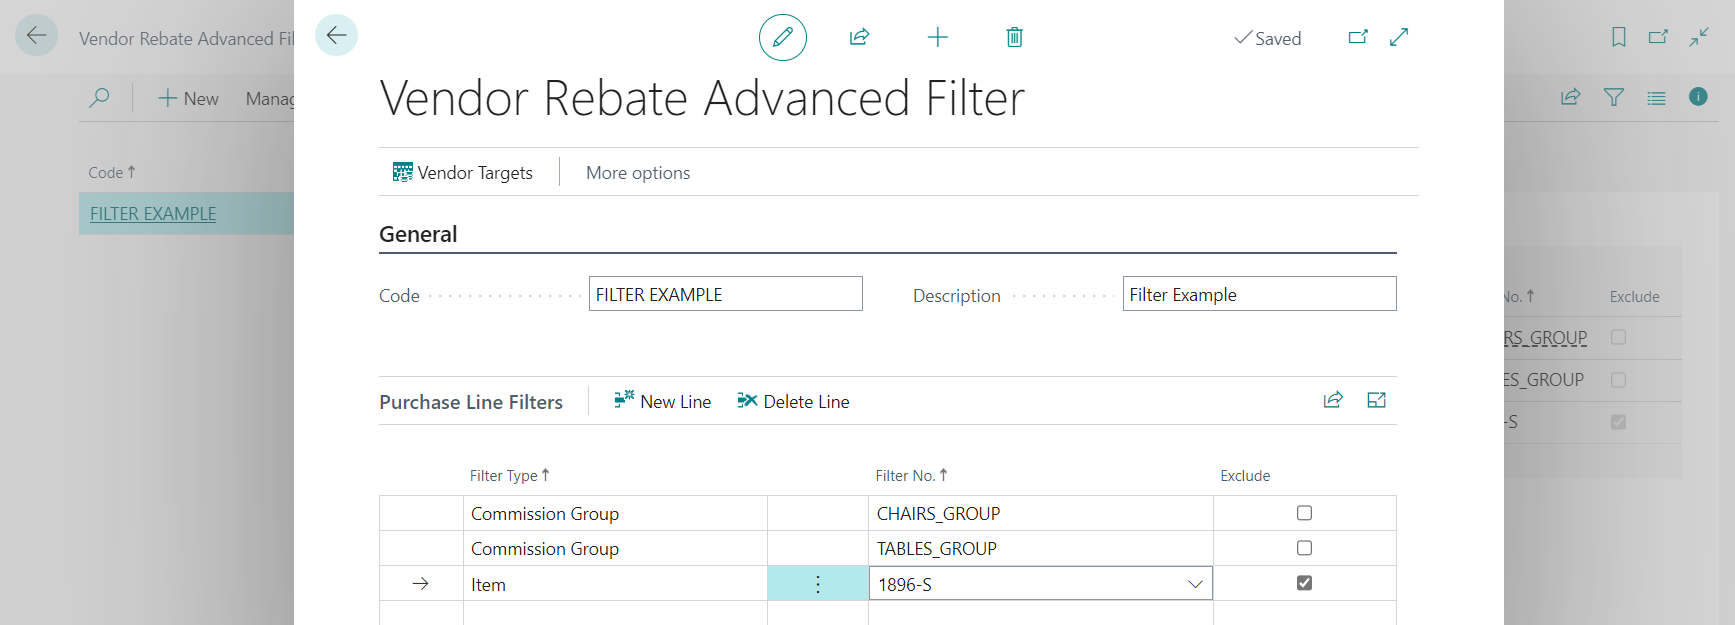Select the Item filter type cell
Screen dimensions: 1735x625
click(615, 584)
